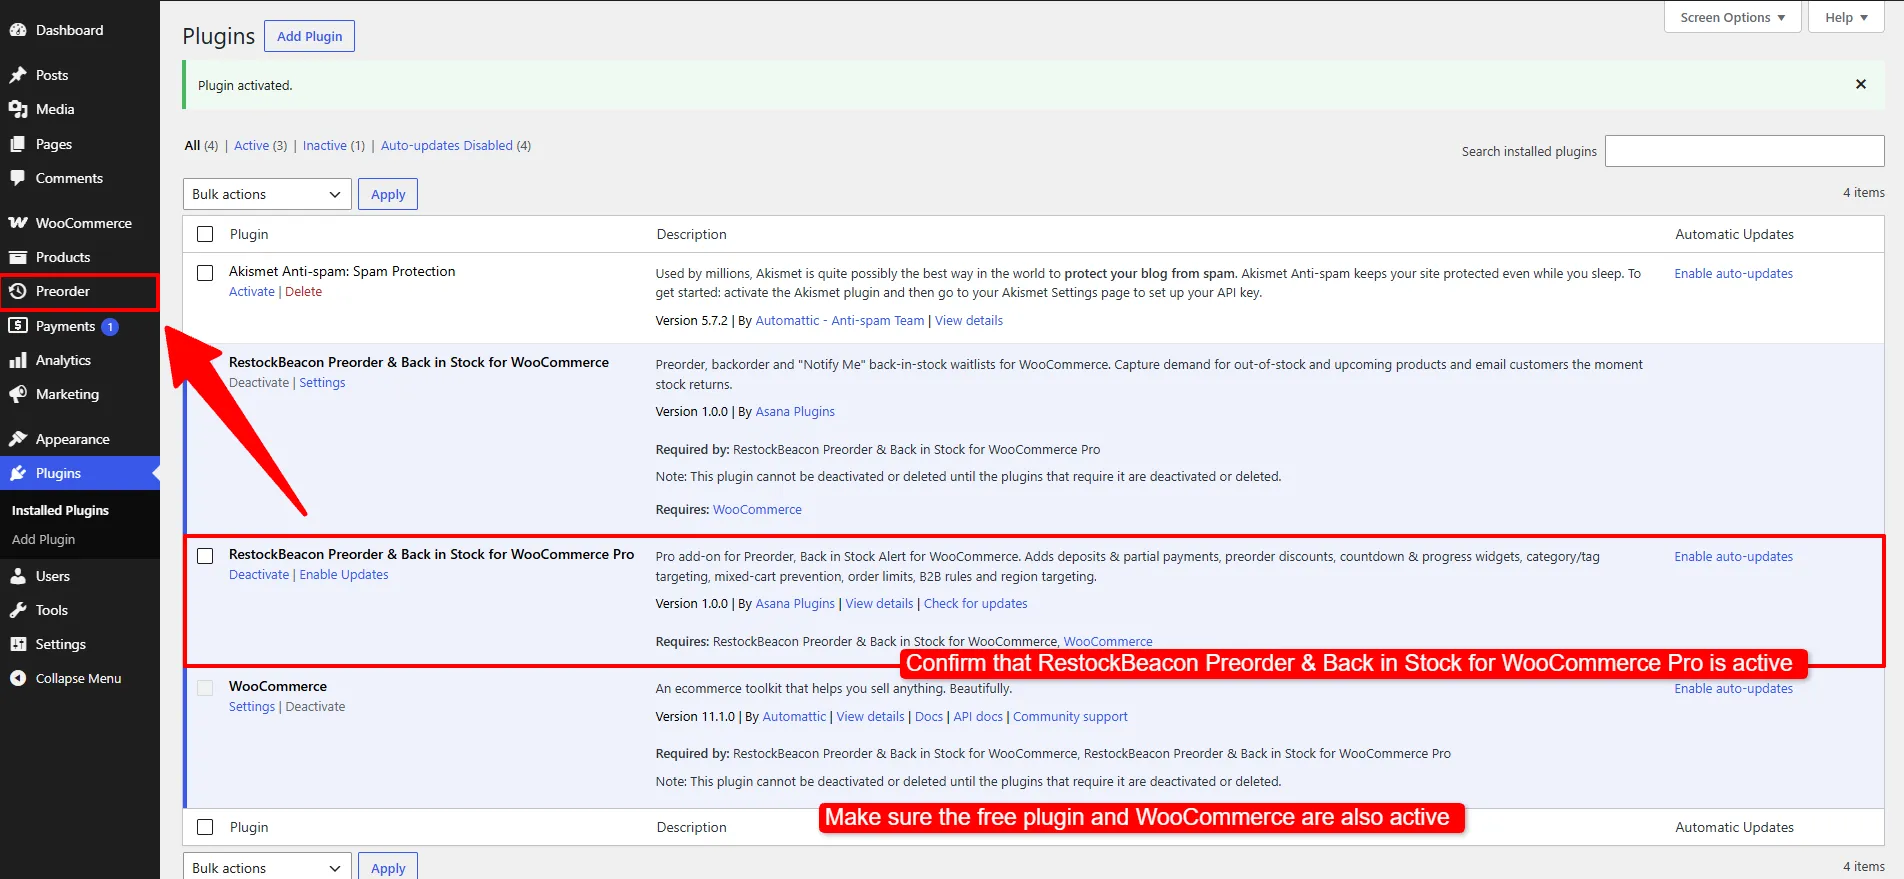1904x879 pixels.
Task: Open WooCommerce Community support link
Action: tap(1070, 717)
